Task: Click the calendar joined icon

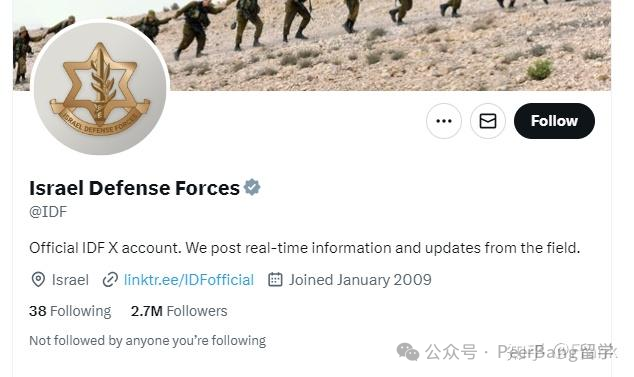Action: coord(275,280)
